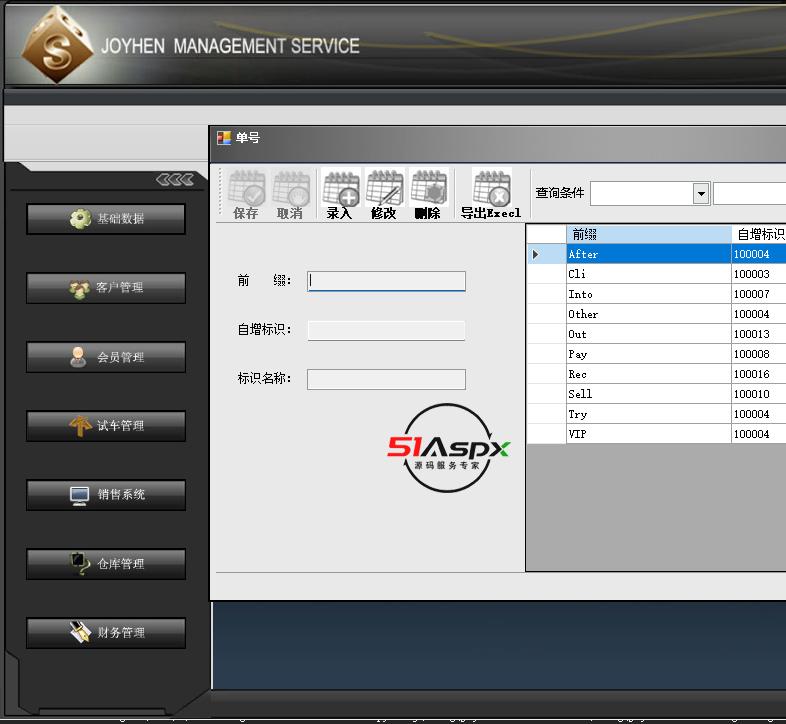Select the Into row in the grid

click(657, 294)
